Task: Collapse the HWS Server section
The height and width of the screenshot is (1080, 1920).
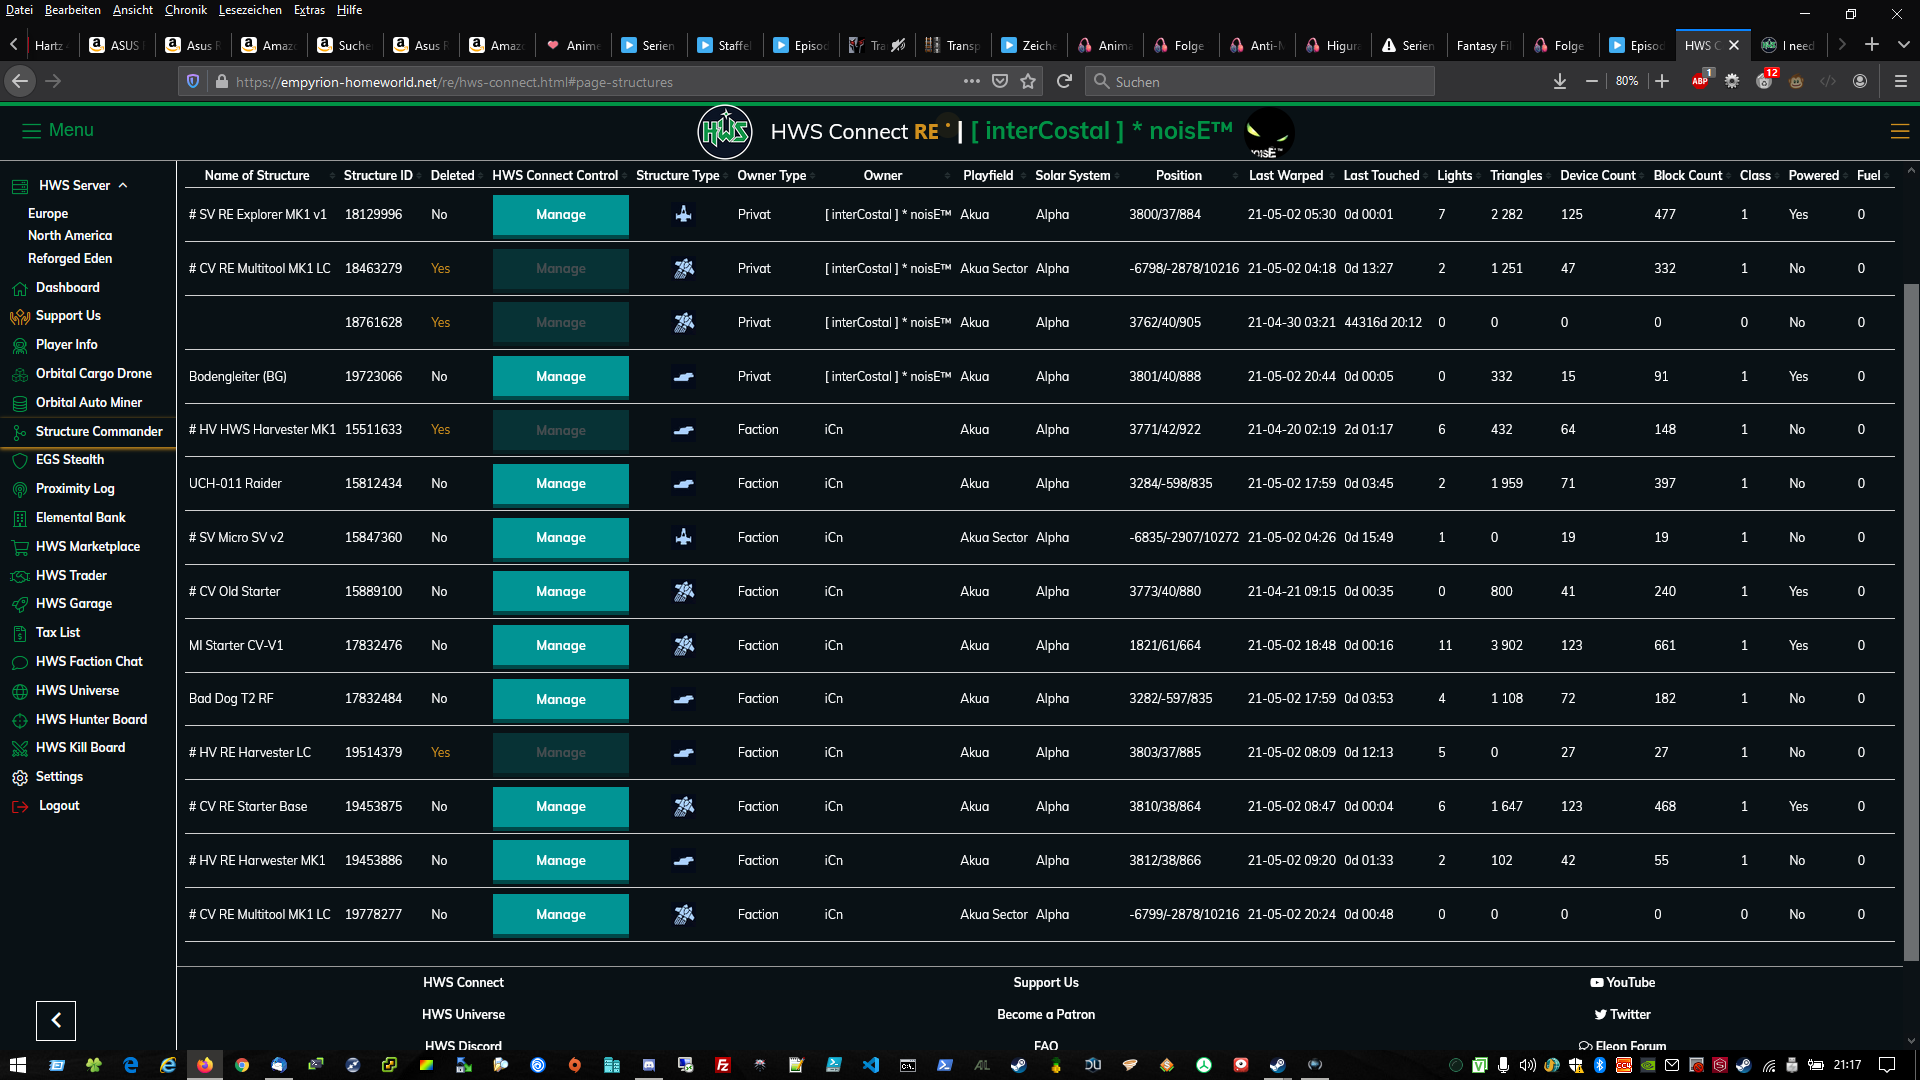Action: coord(123,186)
